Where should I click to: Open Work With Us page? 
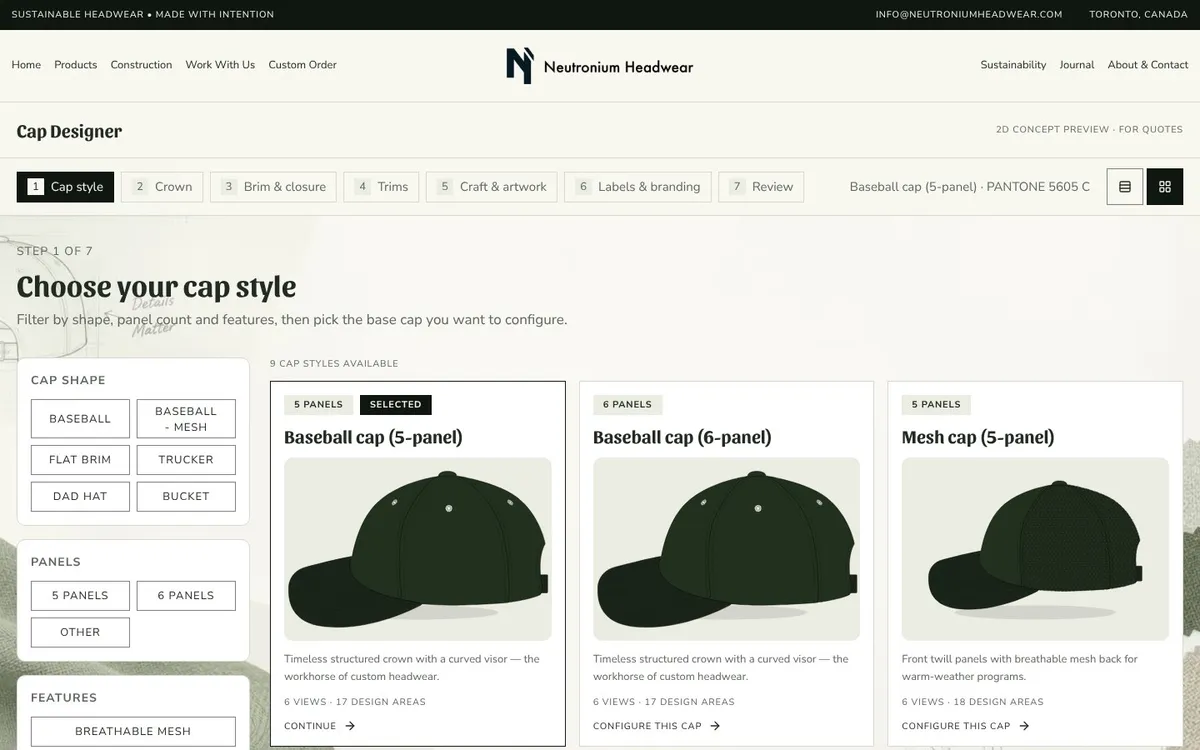click(x=220, y=65)
